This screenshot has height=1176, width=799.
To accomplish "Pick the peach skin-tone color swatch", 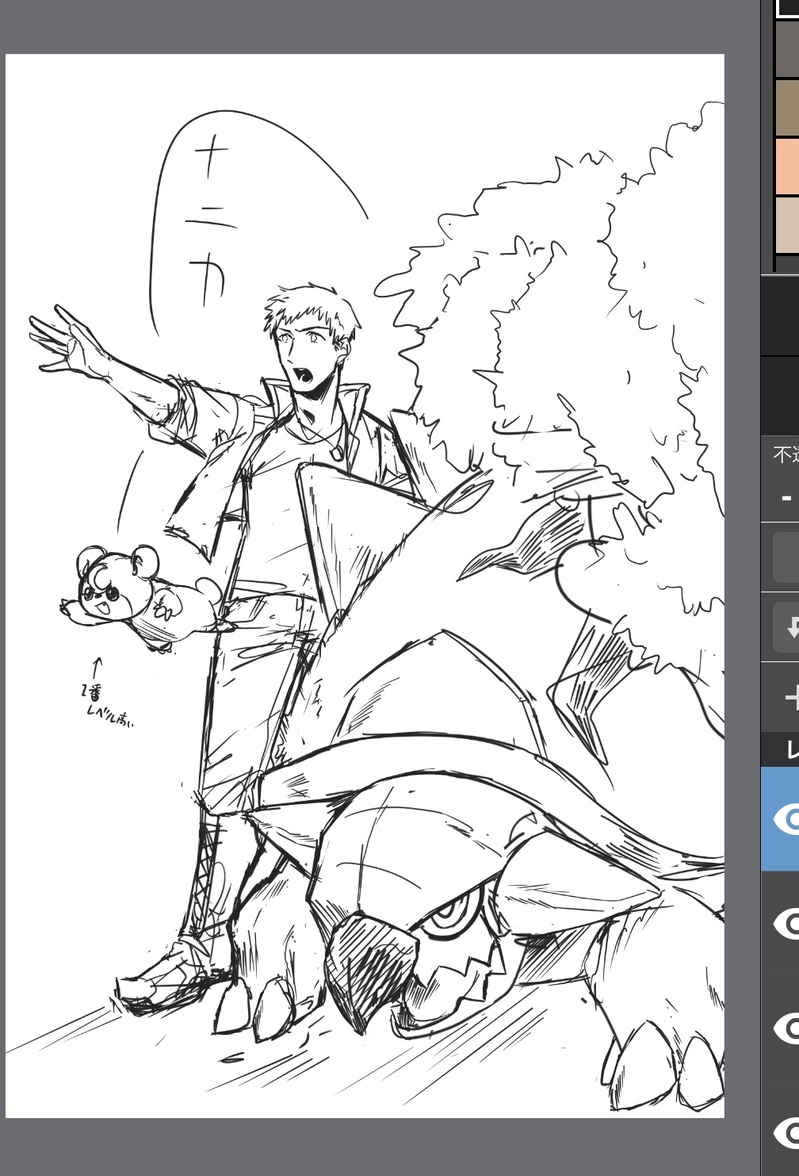I will coord(787,166).
